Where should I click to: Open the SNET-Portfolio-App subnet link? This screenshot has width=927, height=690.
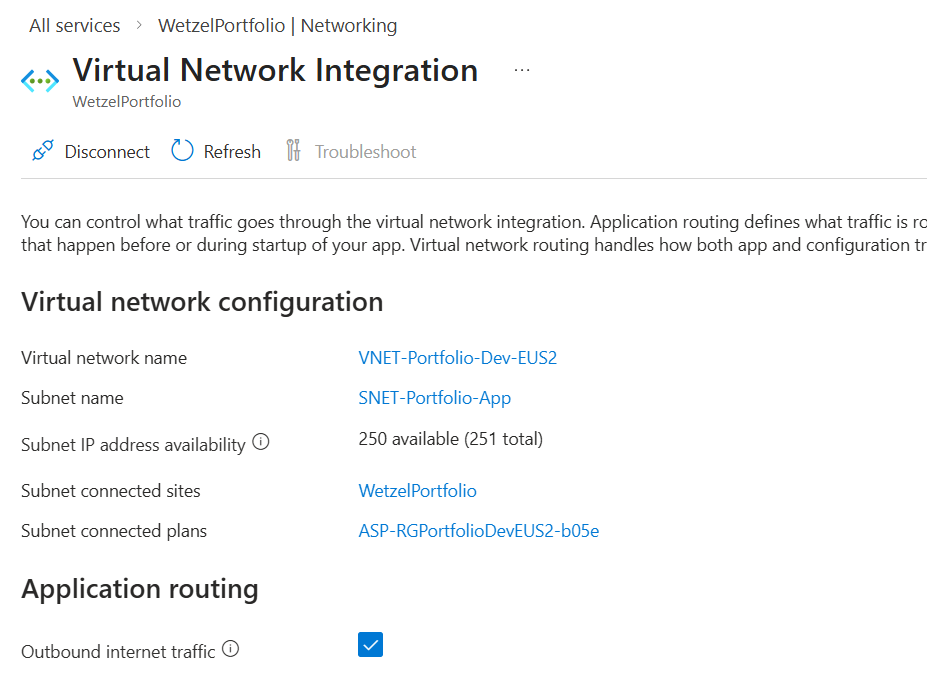click(434, 398)
